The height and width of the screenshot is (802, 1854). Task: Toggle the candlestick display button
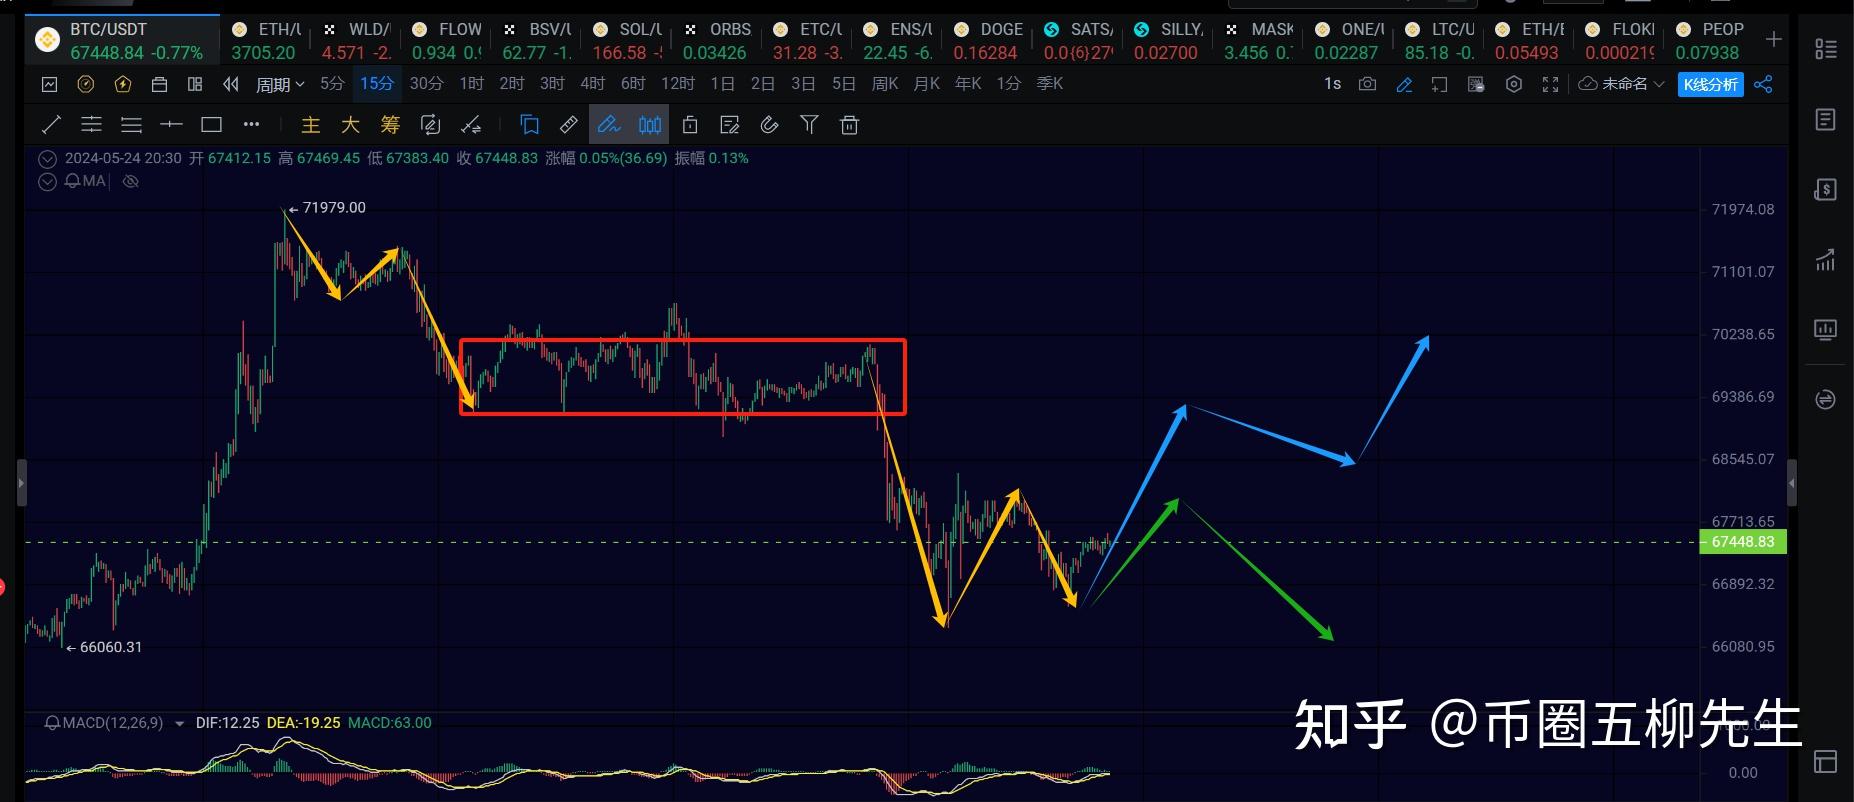[x=650, y=125]
